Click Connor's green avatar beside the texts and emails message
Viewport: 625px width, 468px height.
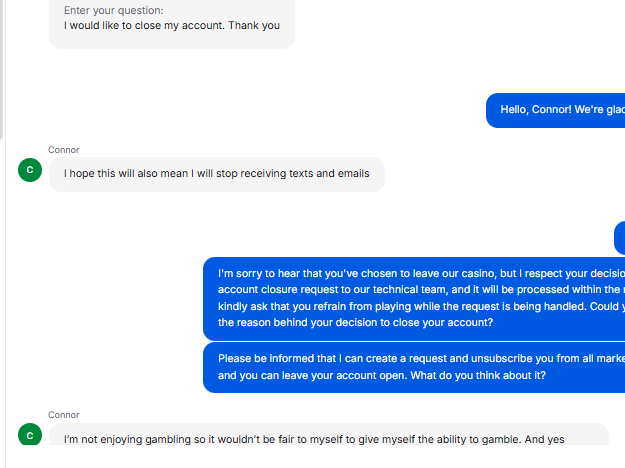(30, 170)
